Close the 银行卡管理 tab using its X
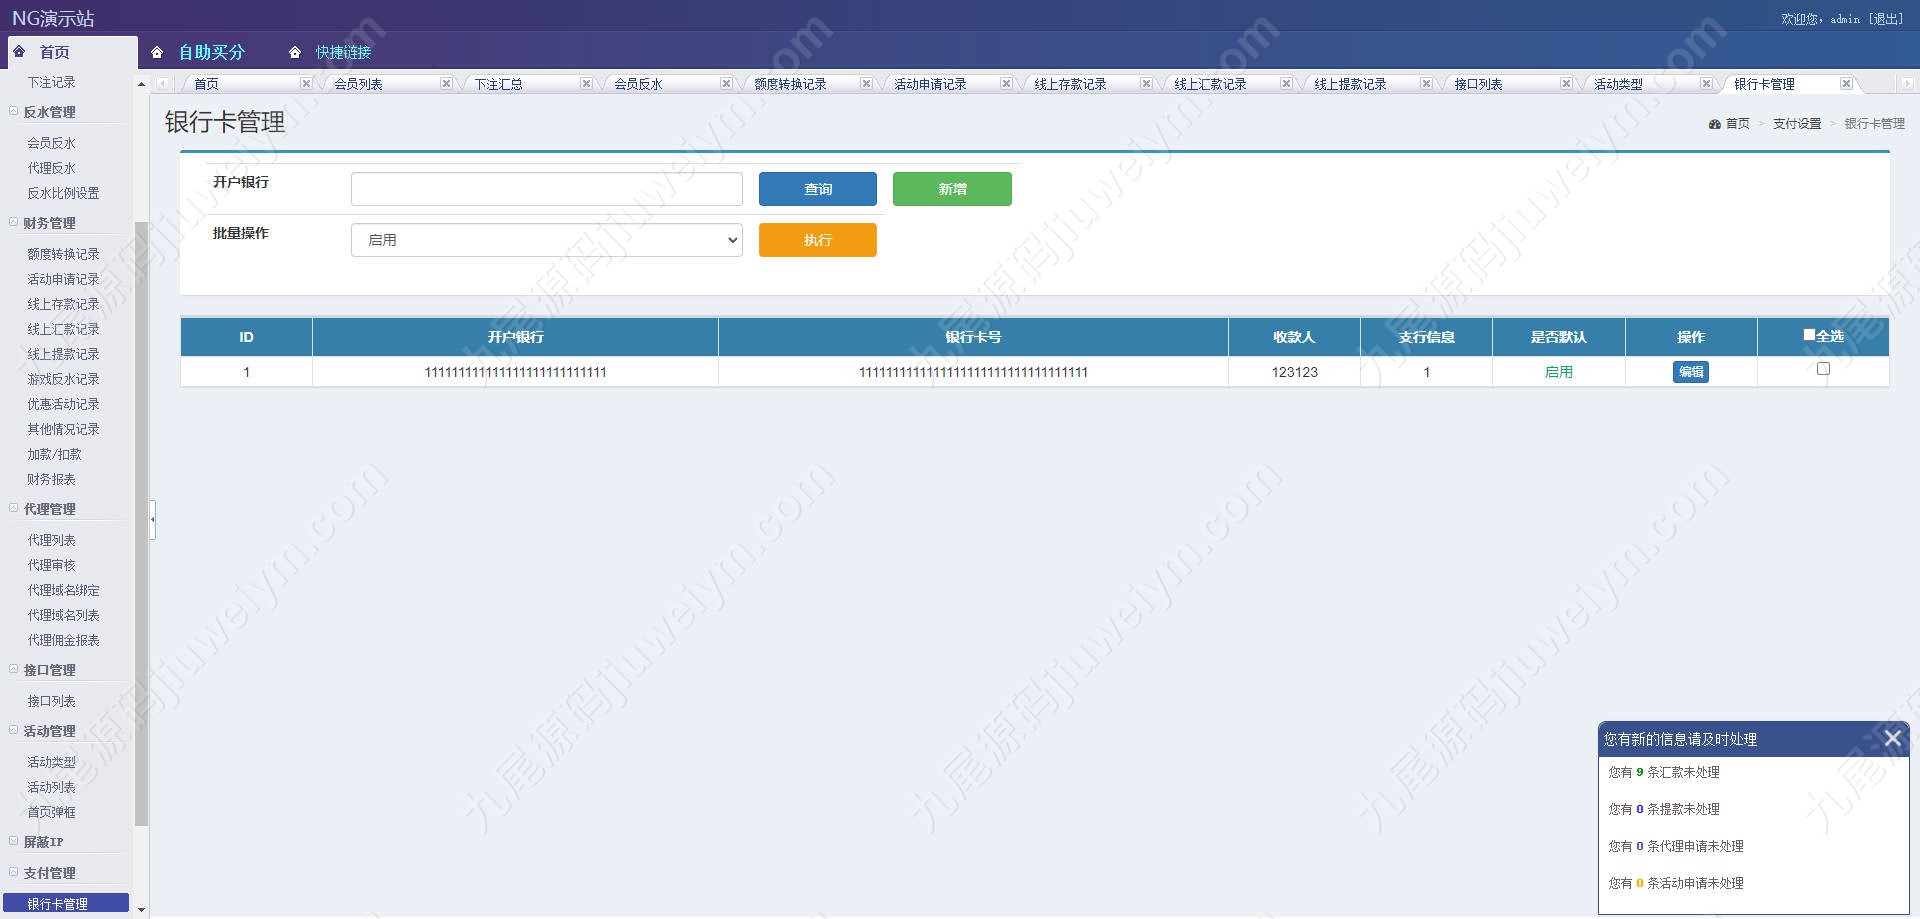This screenshot has height=919, width=1920. (x=1846, y=84)
